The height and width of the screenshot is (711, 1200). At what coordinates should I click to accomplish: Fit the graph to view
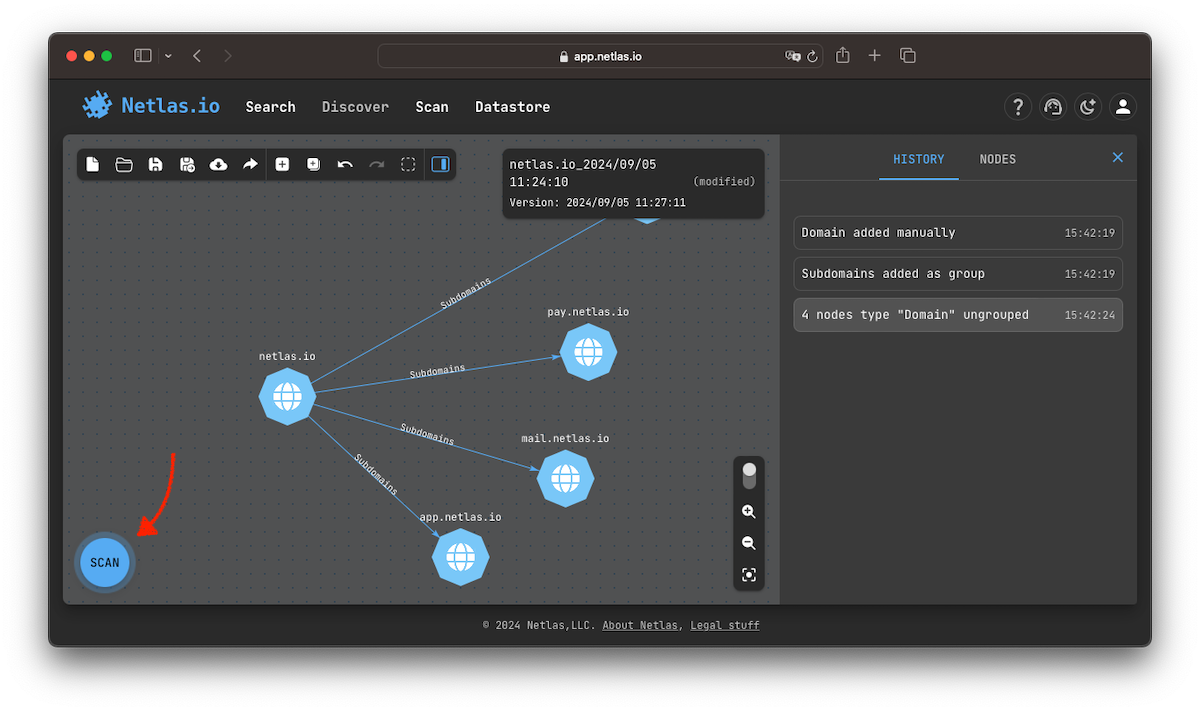[749, 575]
